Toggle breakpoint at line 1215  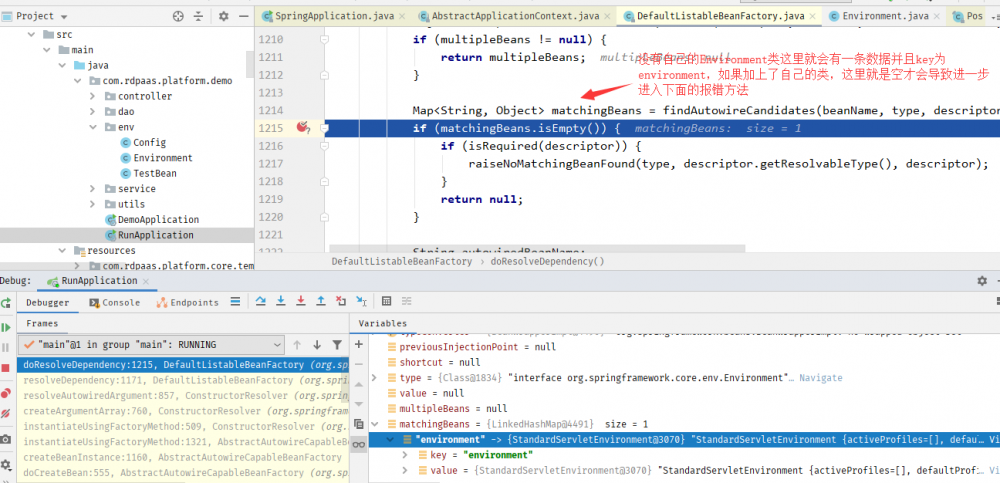point(302,128)
